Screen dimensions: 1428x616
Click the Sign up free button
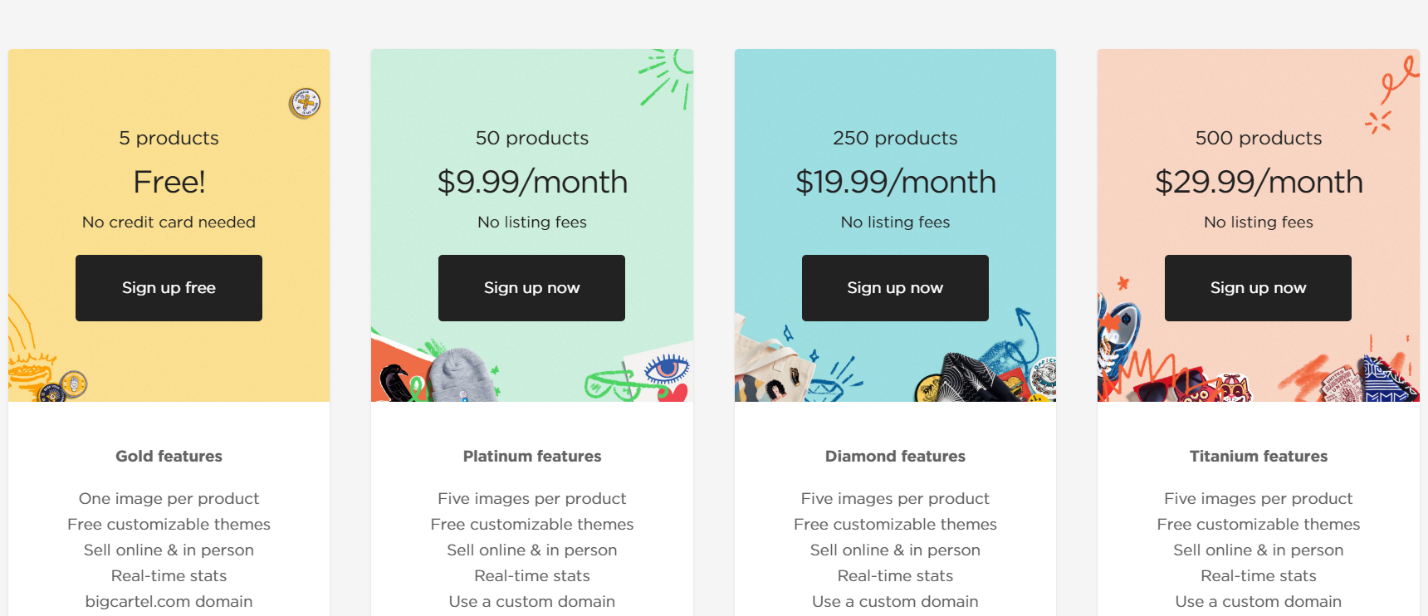[169, 288]
